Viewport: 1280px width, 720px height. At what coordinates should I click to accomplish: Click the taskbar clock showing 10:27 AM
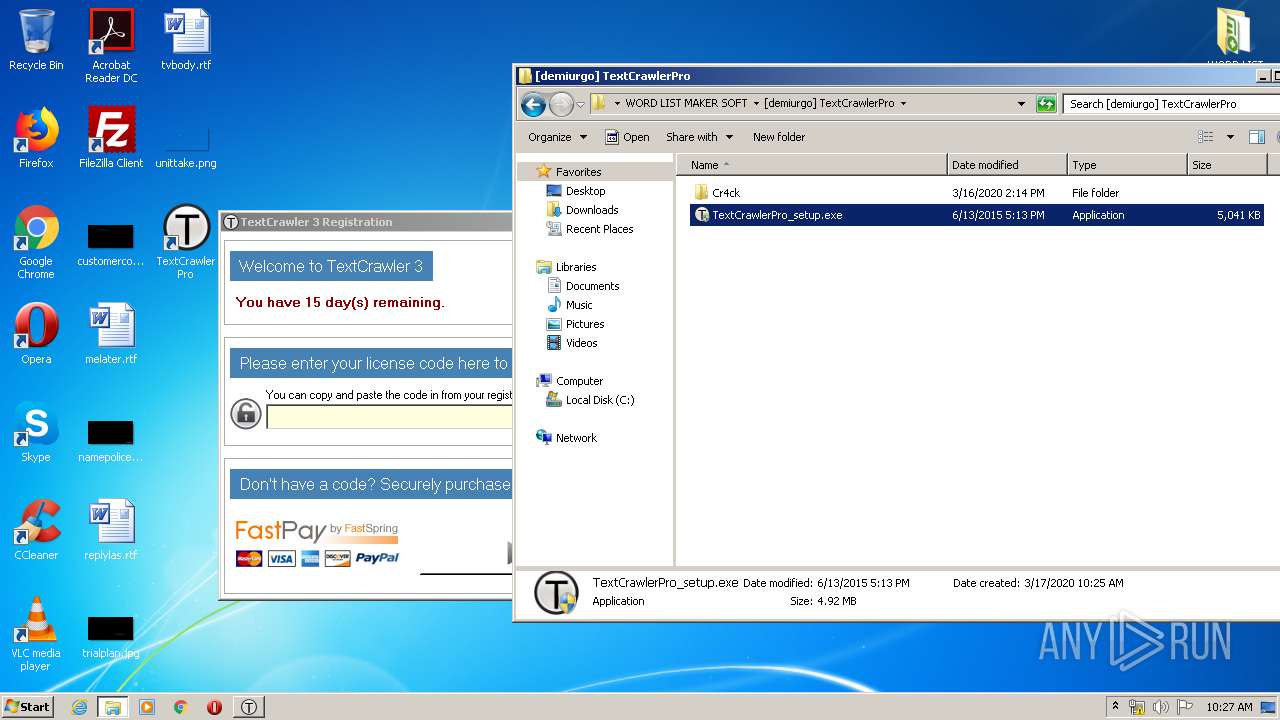tap(1229, 707)
